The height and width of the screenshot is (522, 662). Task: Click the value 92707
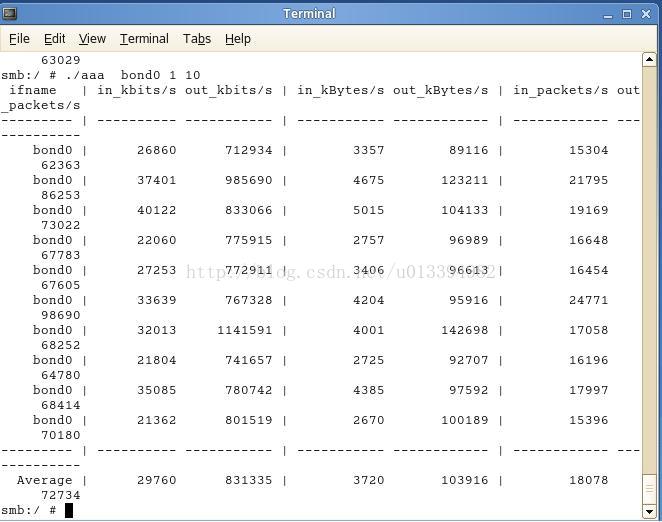(x=469, y=360)
